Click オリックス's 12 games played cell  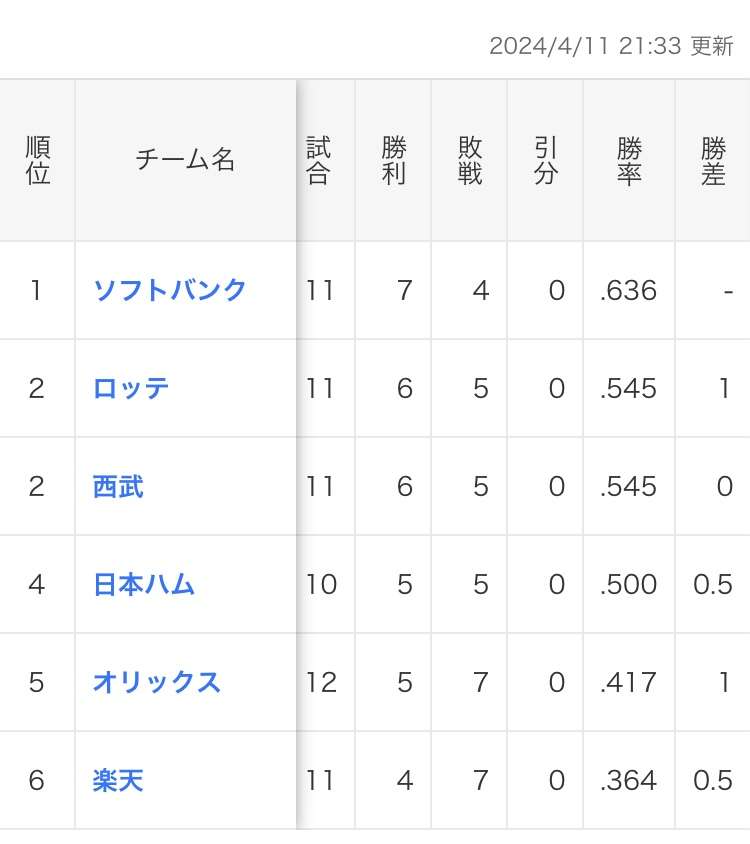point(322,682)
